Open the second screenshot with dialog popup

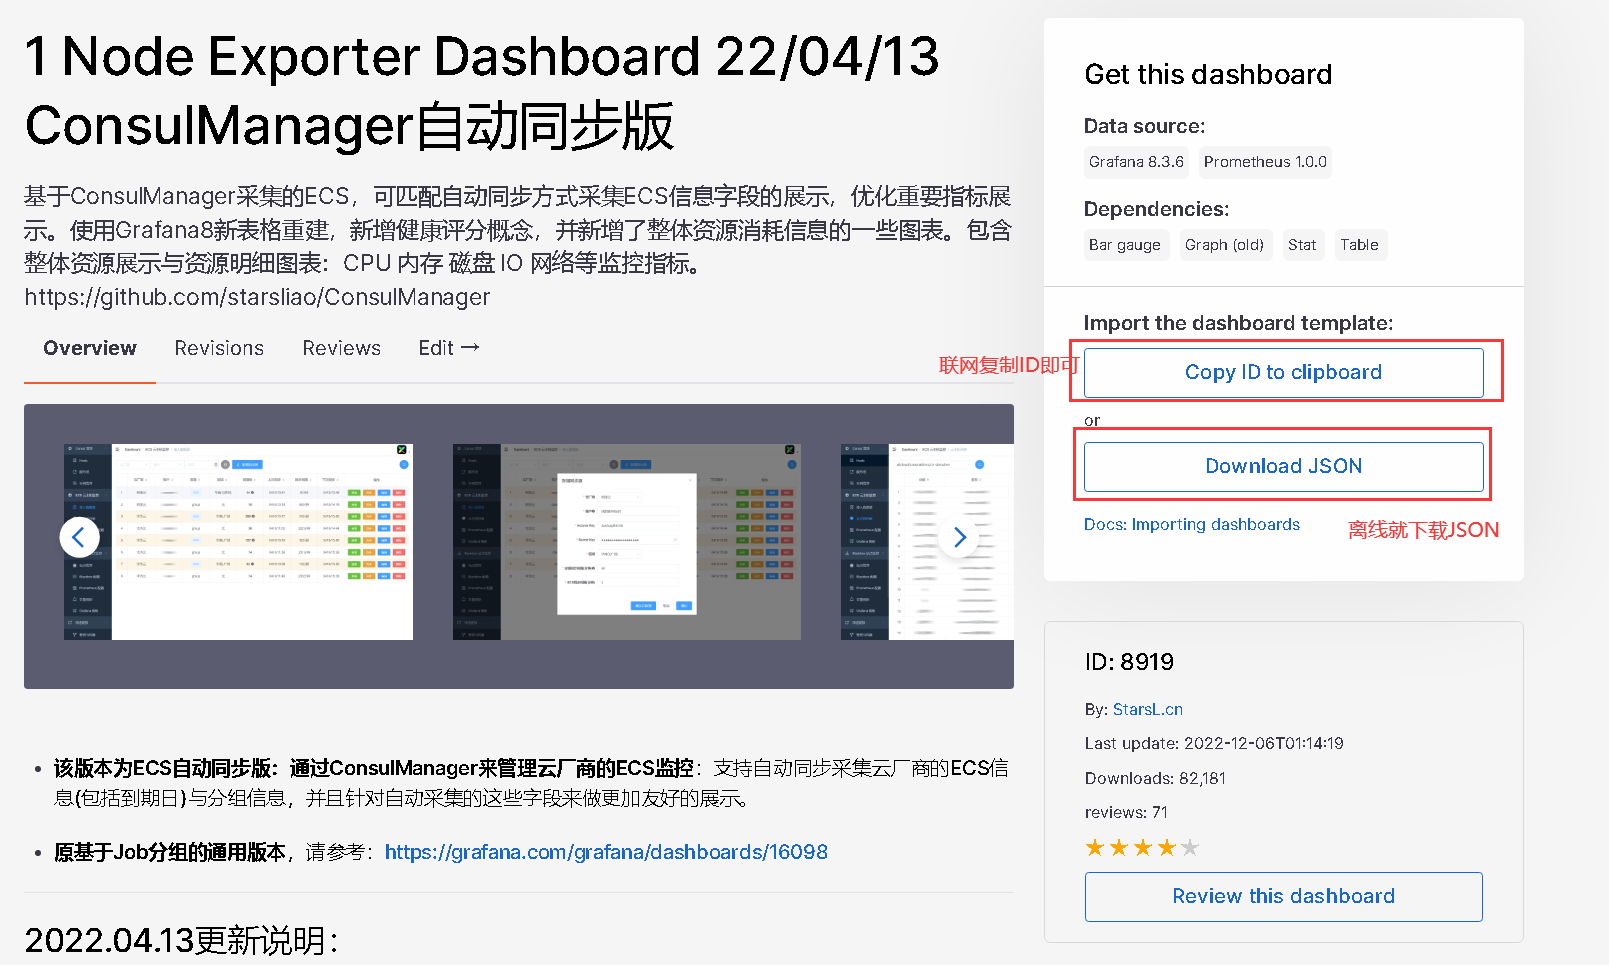[627, 542]
